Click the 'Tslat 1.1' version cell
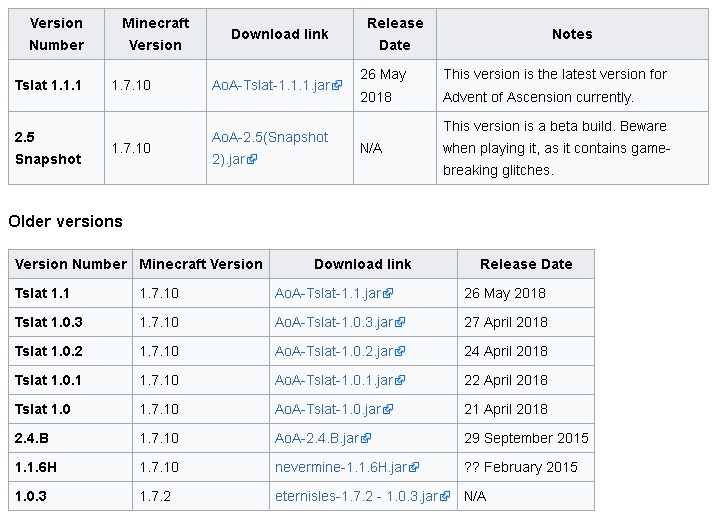This screenshot has height=527, width=715. (71, 293)
